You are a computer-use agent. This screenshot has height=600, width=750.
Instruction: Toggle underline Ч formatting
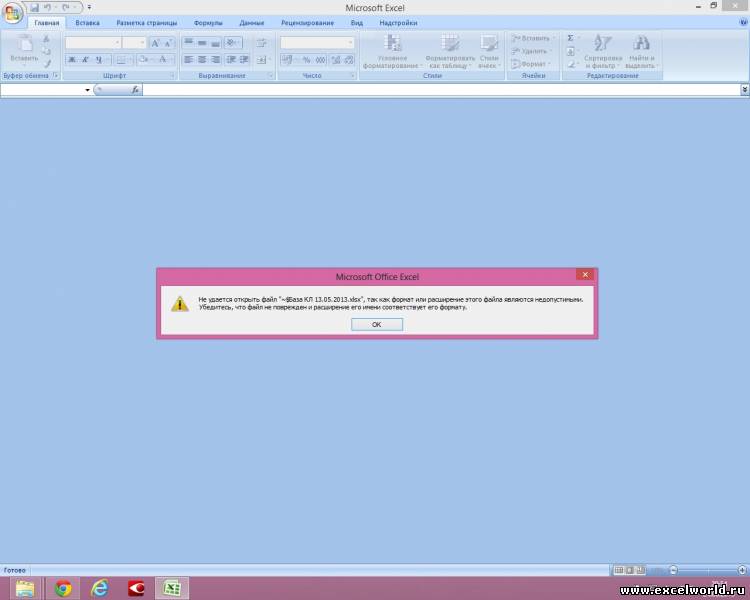(x=99, y=59)
